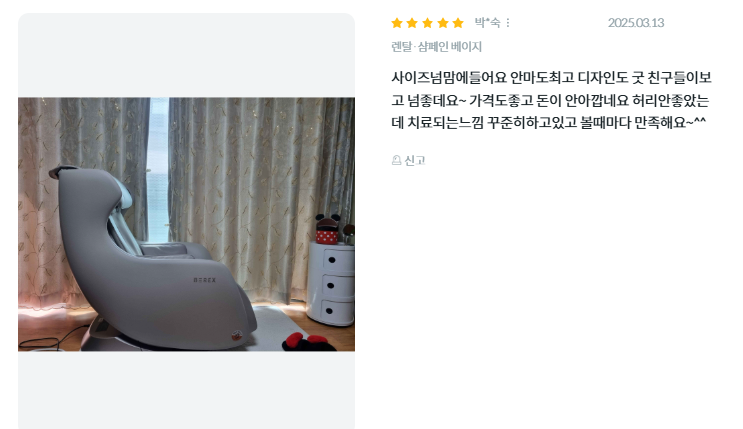Click the review date 2025.03.13
Screen dimensions: 743x429
[x=636, y=23]
